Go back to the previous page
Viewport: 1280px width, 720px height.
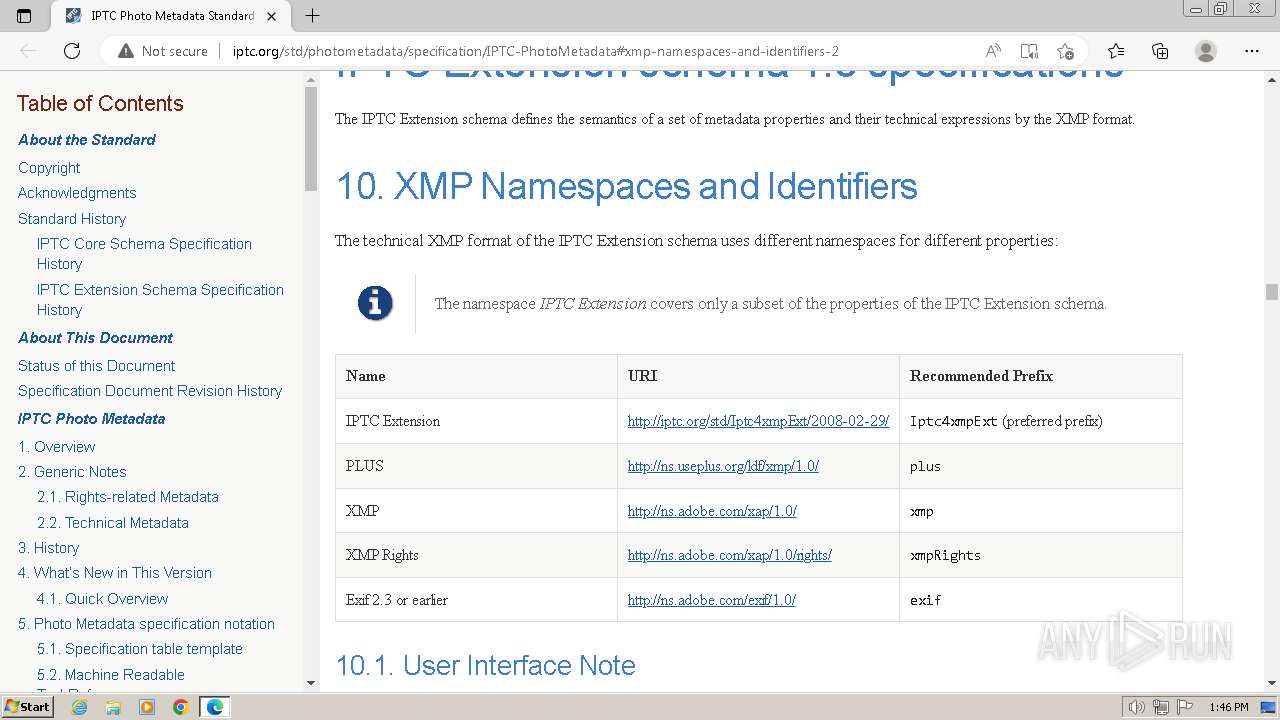28,51
